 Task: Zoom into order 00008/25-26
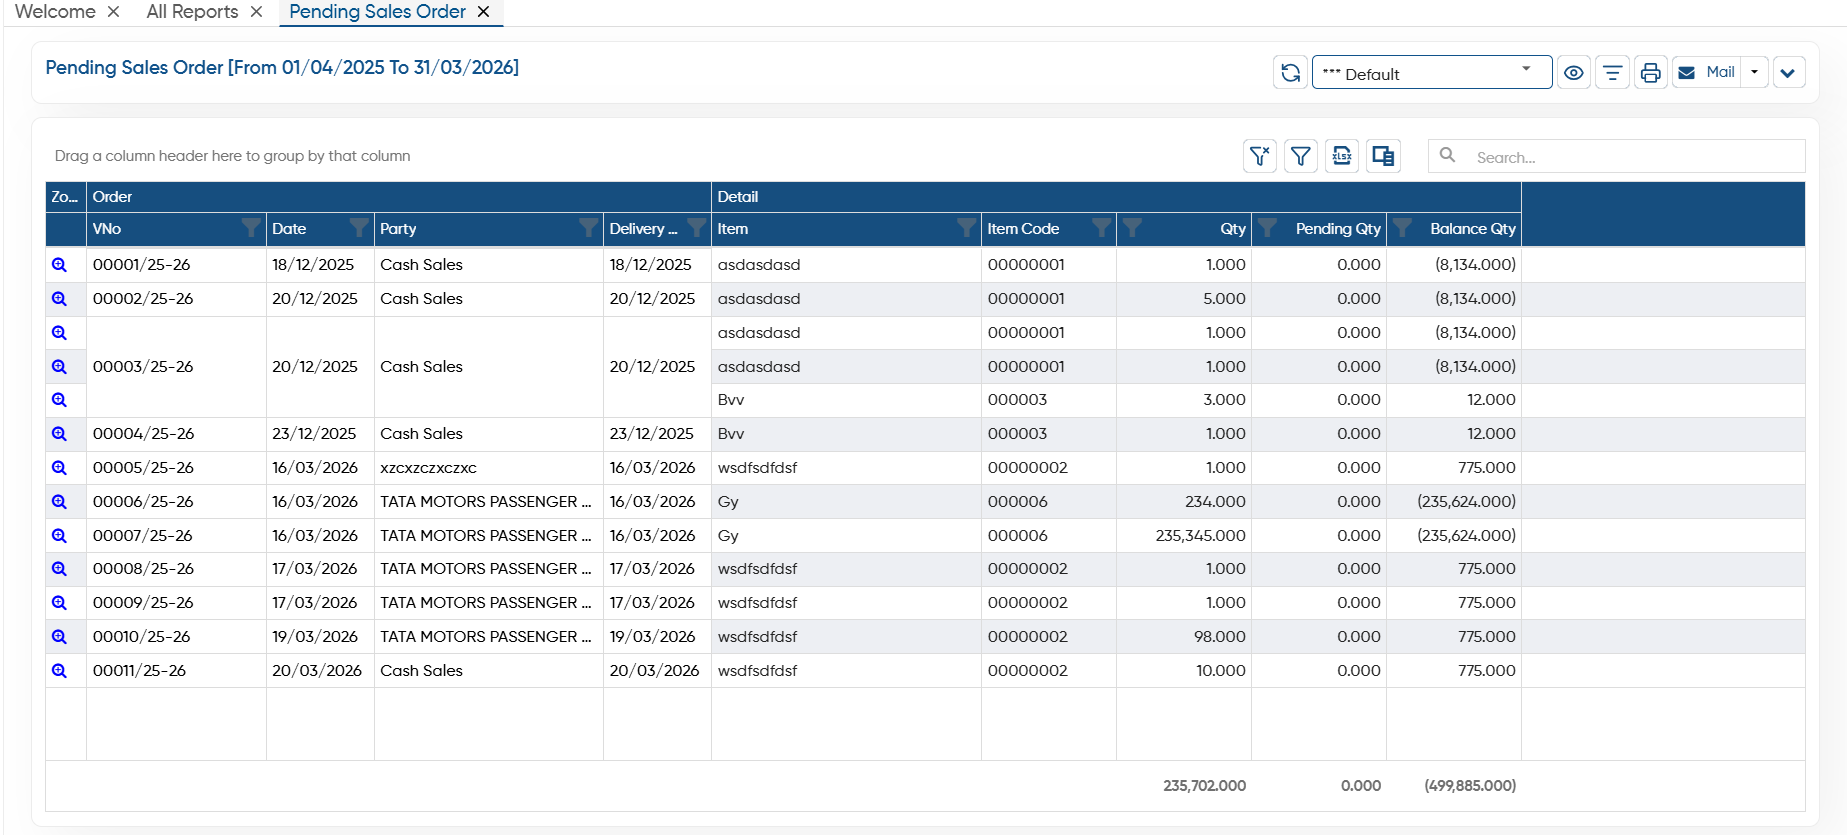[59, 569]
